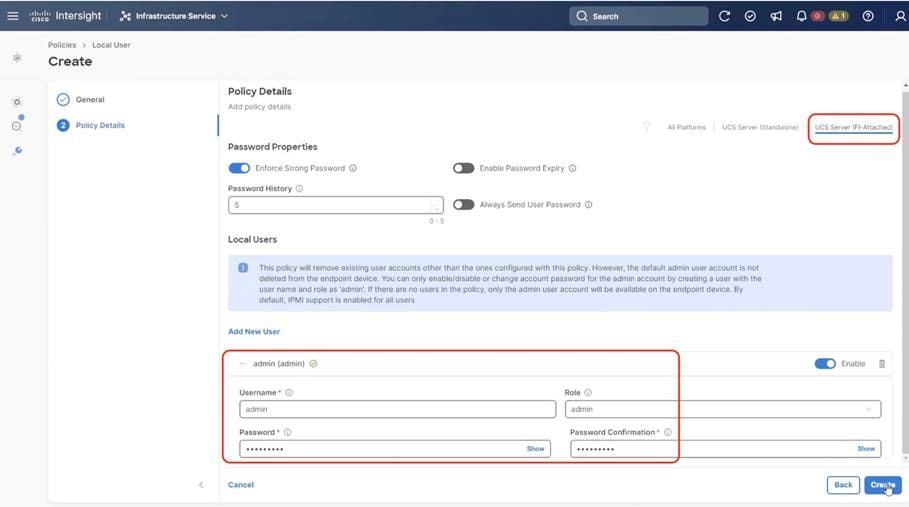Image resolution: width=909 pixels, height=507 pixels.
Task: Click the red critical alarms badge
Action: pyautogui.click(x=817, y=16)
